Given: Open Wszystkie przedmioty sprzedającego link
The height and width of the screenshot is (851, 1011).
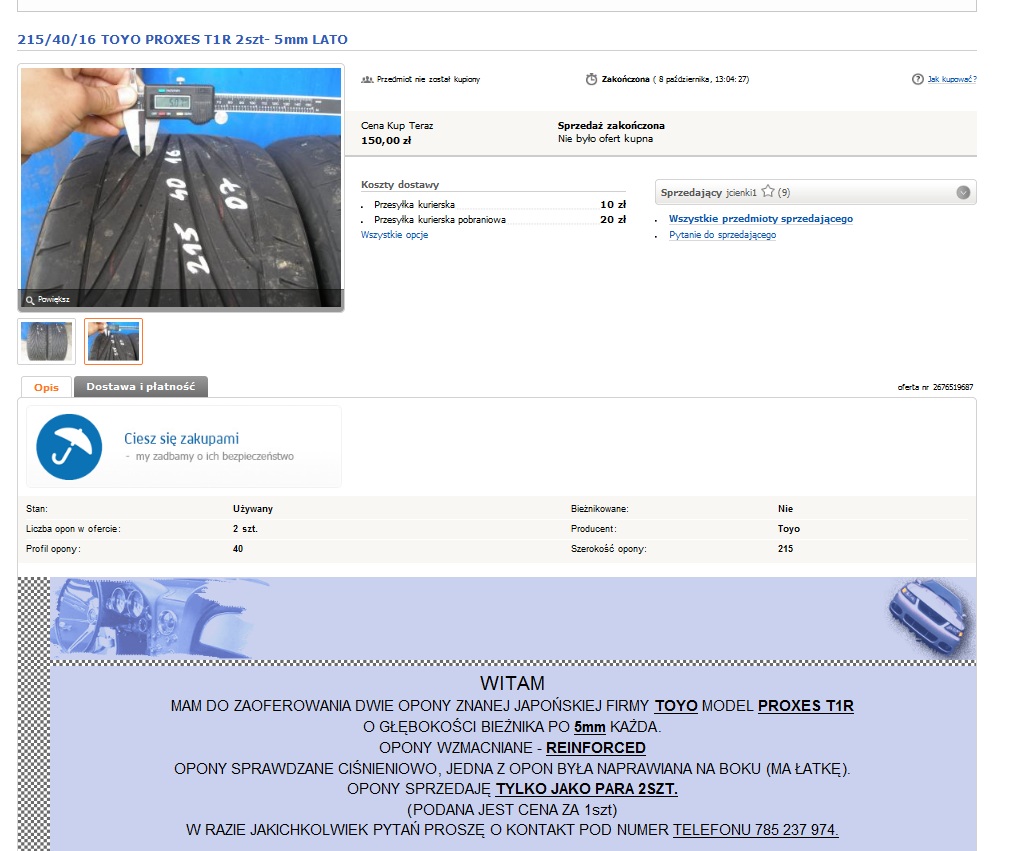Looking at the screenshot, I should pos(760,219).
